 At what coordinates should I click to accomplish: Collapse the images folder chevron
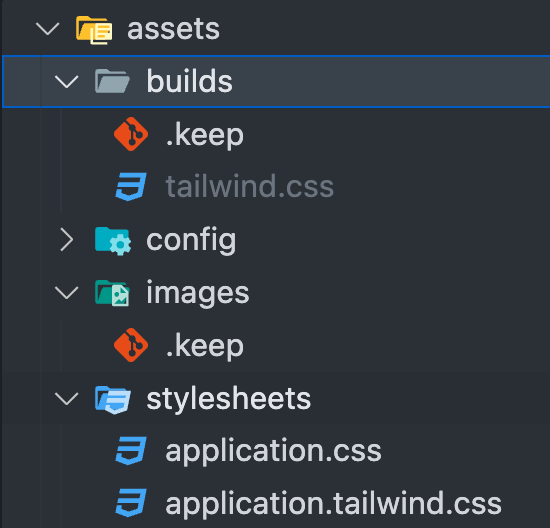[67, 293]
